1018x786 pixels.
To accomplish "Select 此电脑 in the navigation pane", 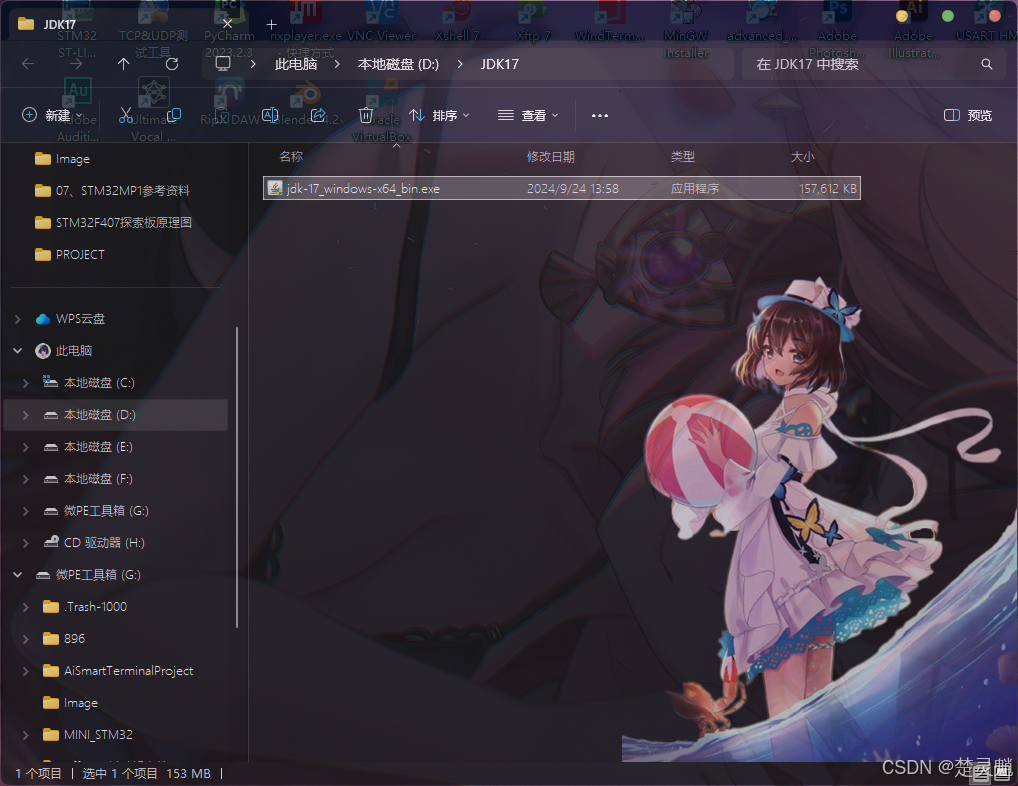I will [x=64, y=350].
